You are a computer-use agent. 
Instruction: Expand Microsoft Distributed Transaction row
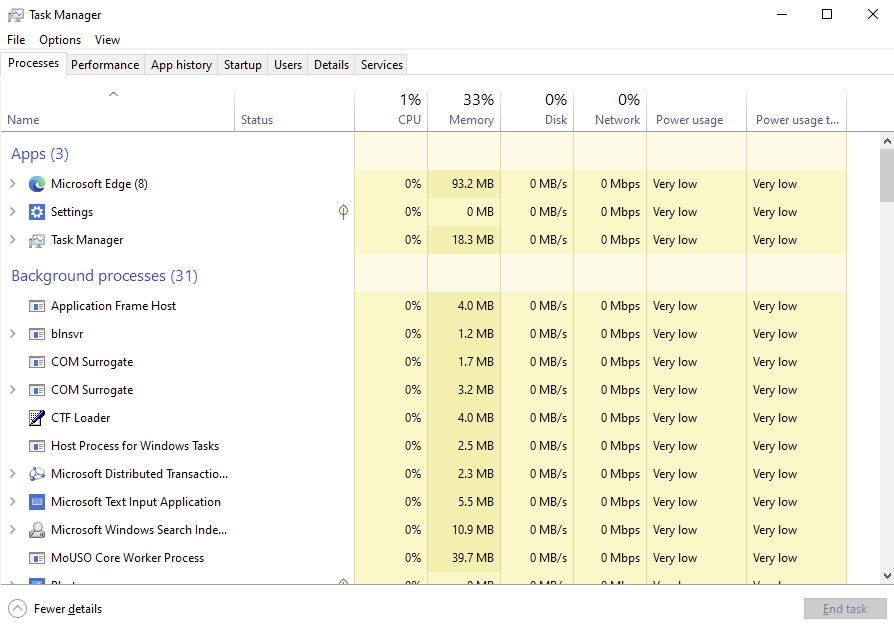(13, 473)
